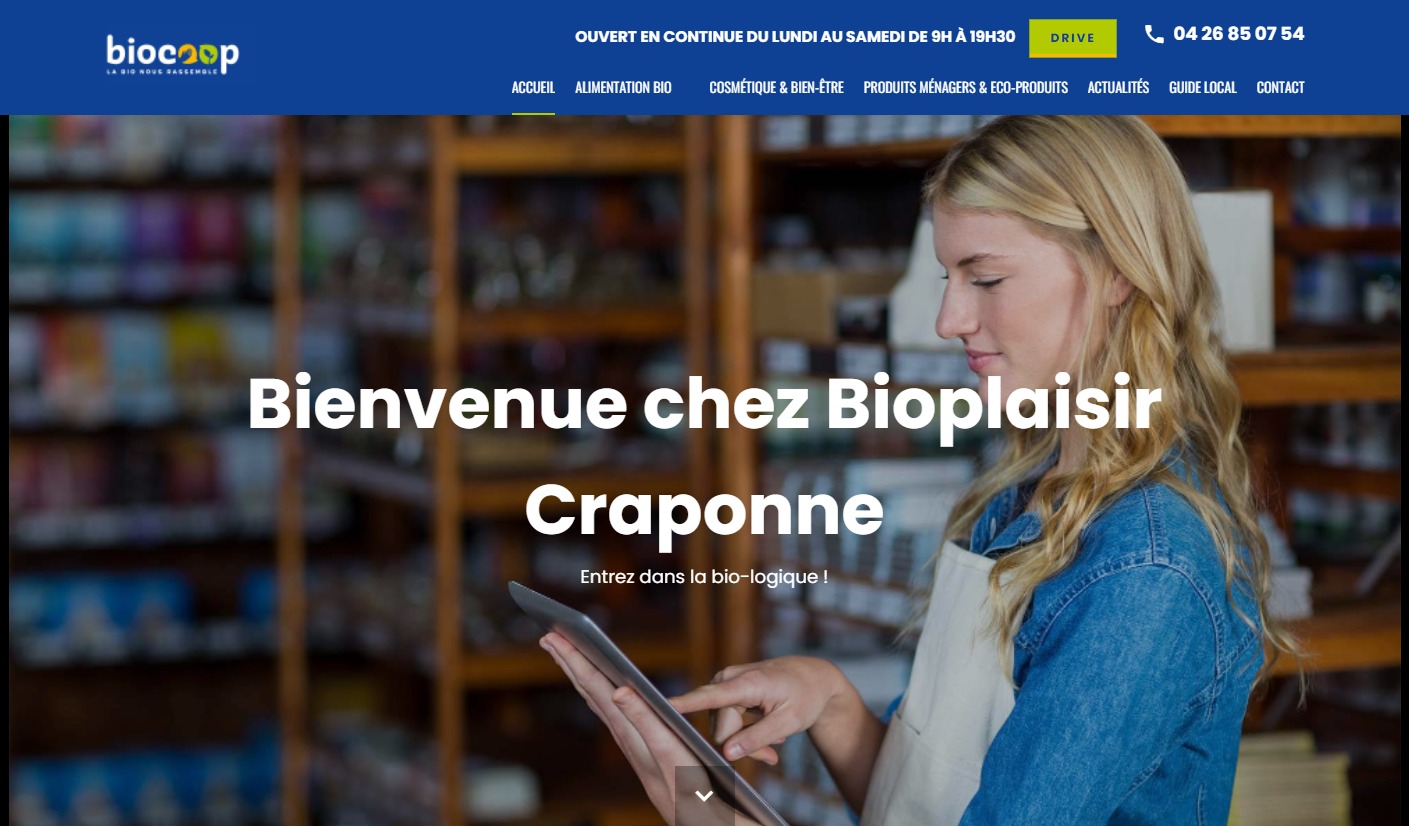Open the Actualités page
Screen dimensions: 1409x826
click(1118, 88)
